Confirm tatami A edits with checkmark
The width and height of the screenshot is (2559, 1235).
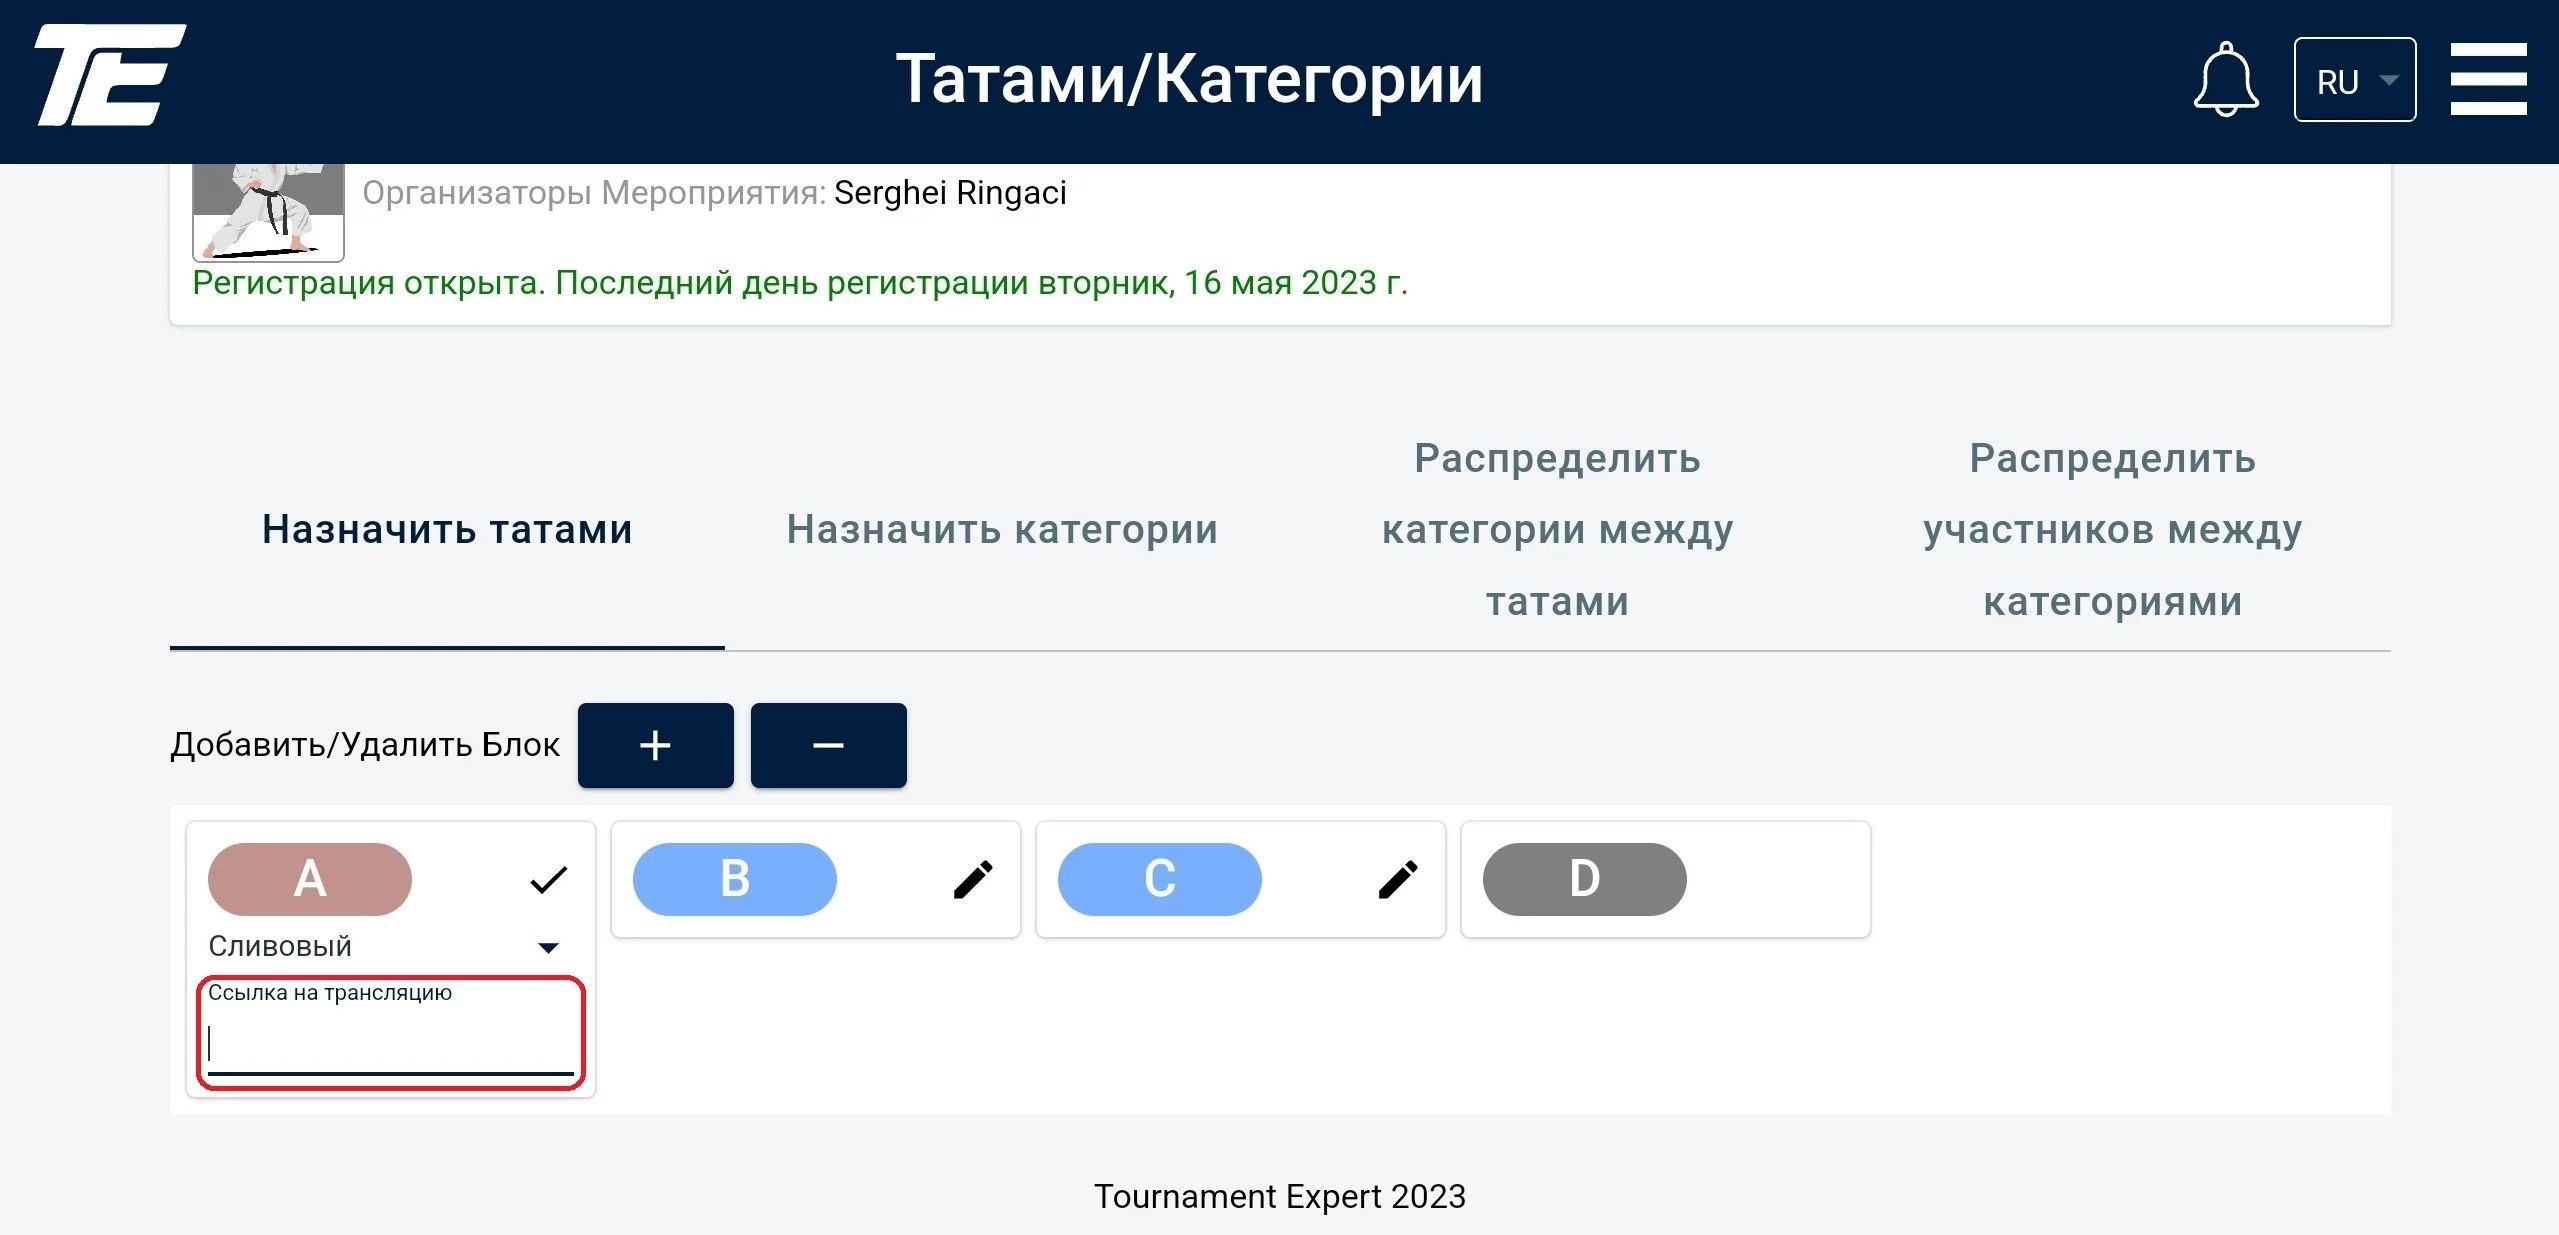548,880
